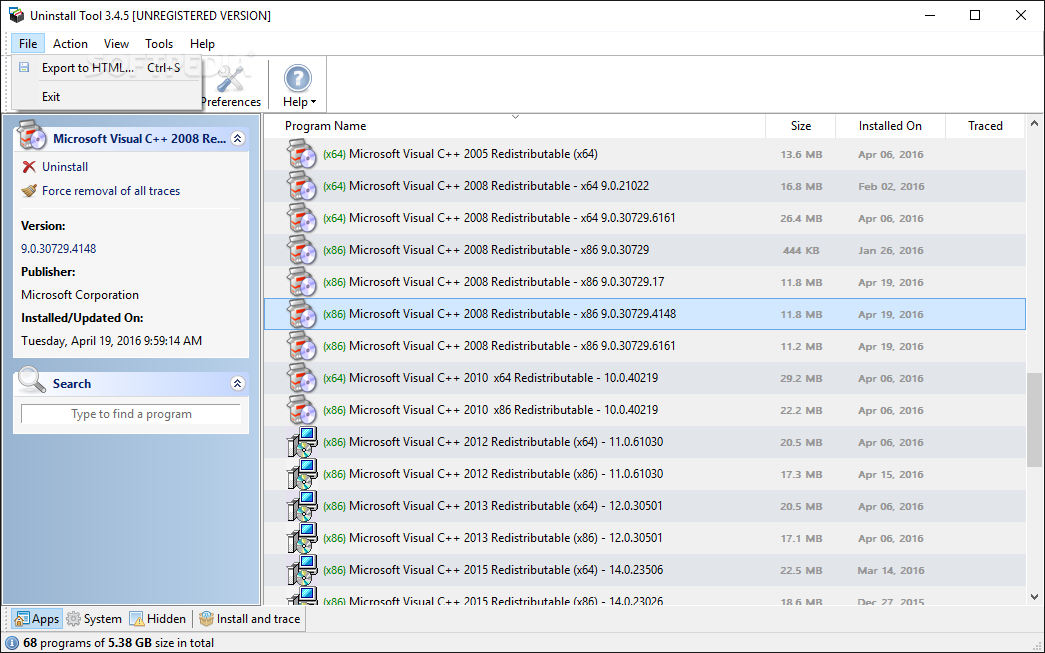Click the Uninstall Tool title bar icon
Viewport: 1045px width, 653px height.
click(x=16, y=15)
